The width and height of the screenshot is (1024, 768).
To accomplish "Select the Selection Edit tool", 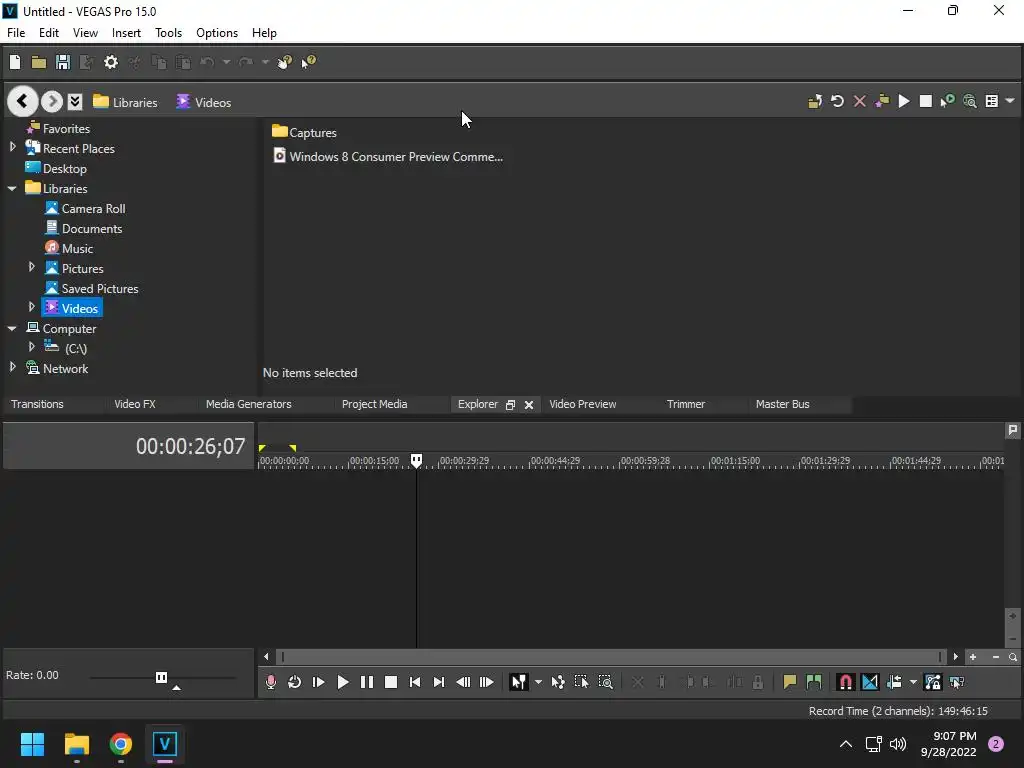I will (x=581, y=682).
